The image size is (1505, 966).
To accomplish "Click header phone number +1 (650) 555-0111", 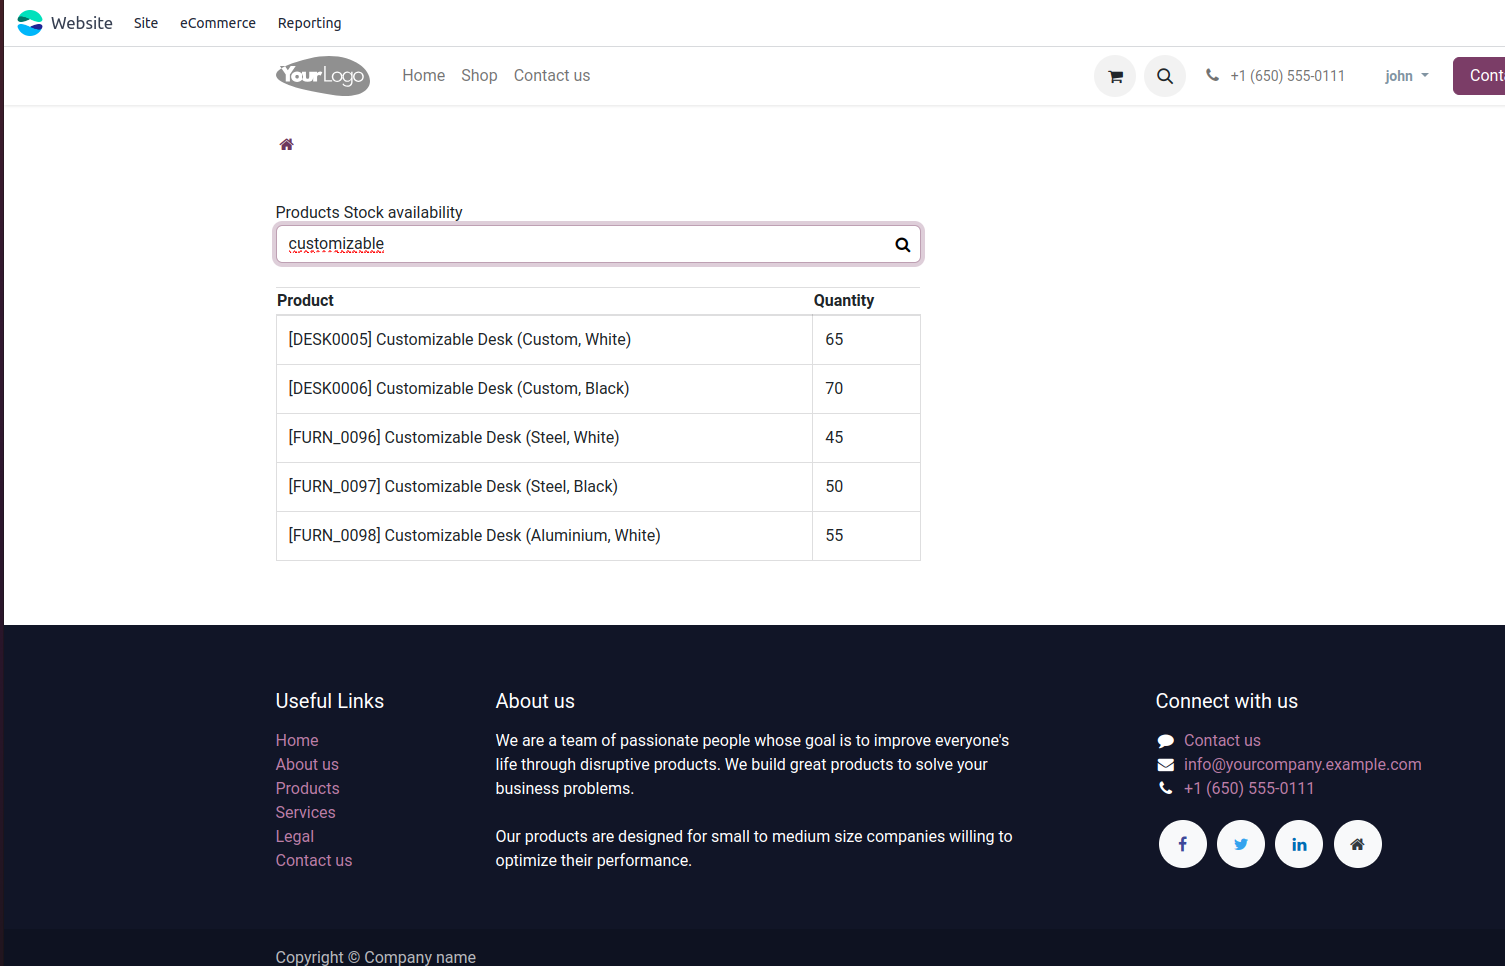I will 1287,76.
